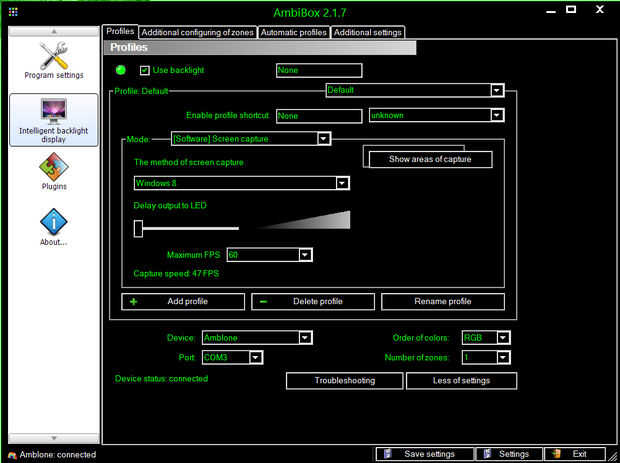The height and width of the screenshot is (463, 620).
Task: Click the green backlight status indicator
Action: 121,70
